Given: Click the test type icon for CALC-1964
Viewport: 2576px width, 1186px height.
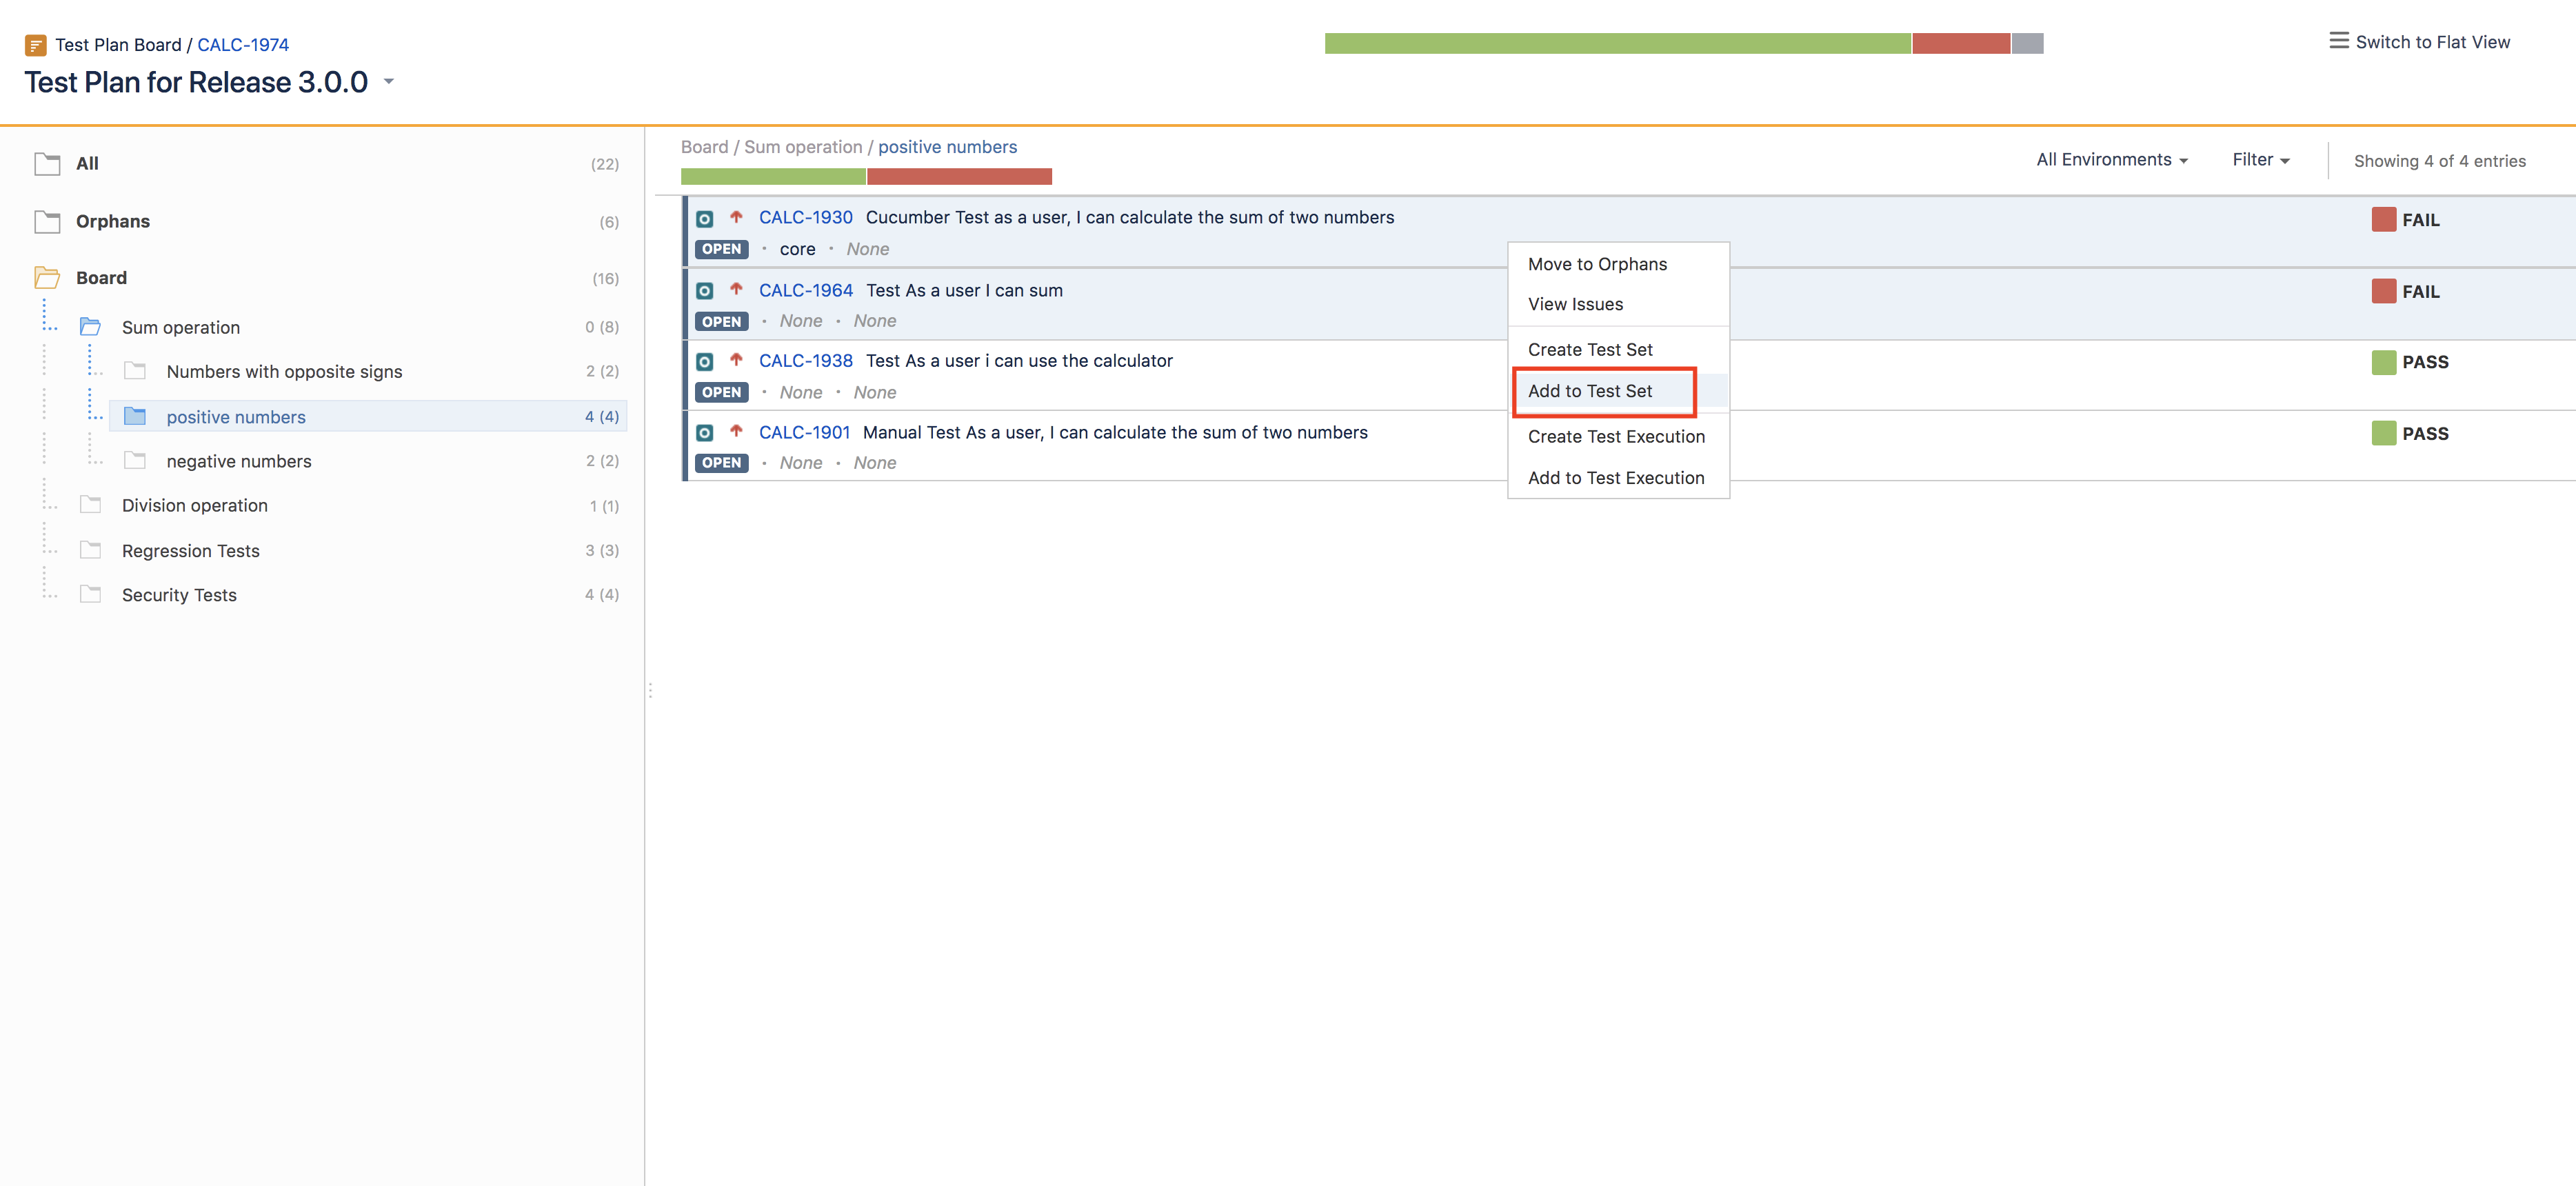Looking at the screenshot, I should pos(705,290).
